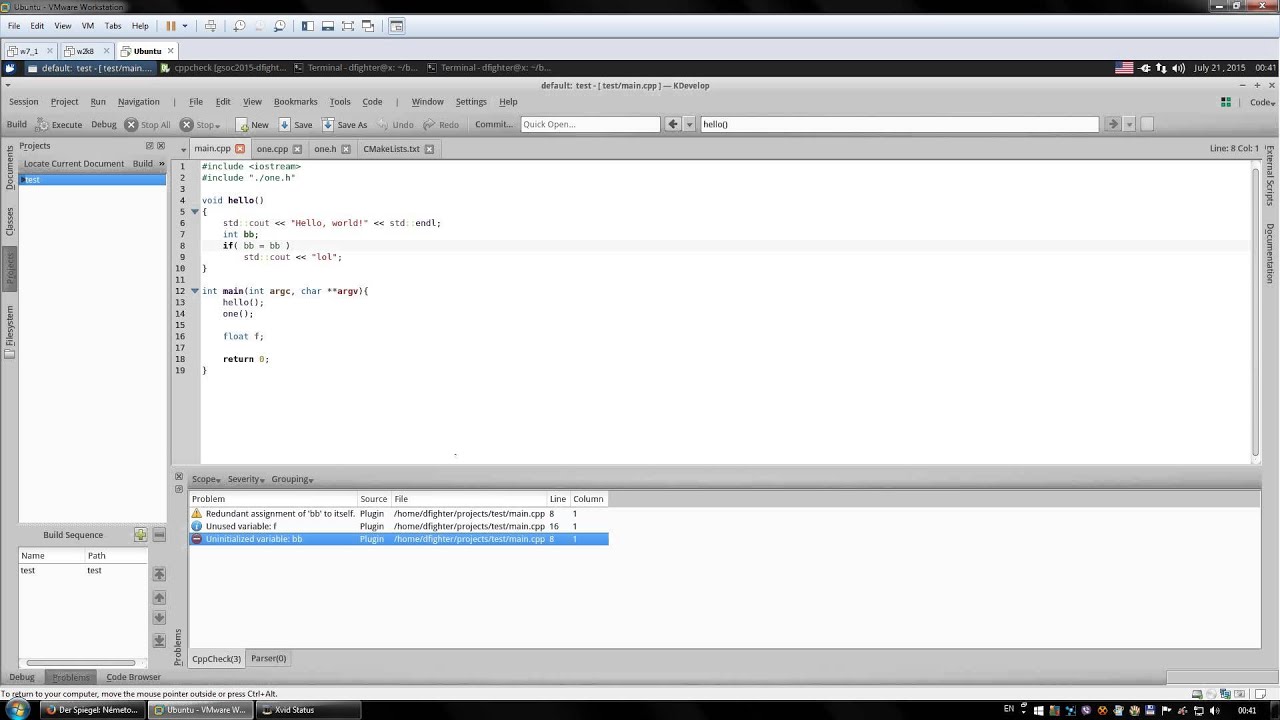1280x720 pixels.
Task: Click the Execute gear icon in toolbar
Action: (42, 125)
